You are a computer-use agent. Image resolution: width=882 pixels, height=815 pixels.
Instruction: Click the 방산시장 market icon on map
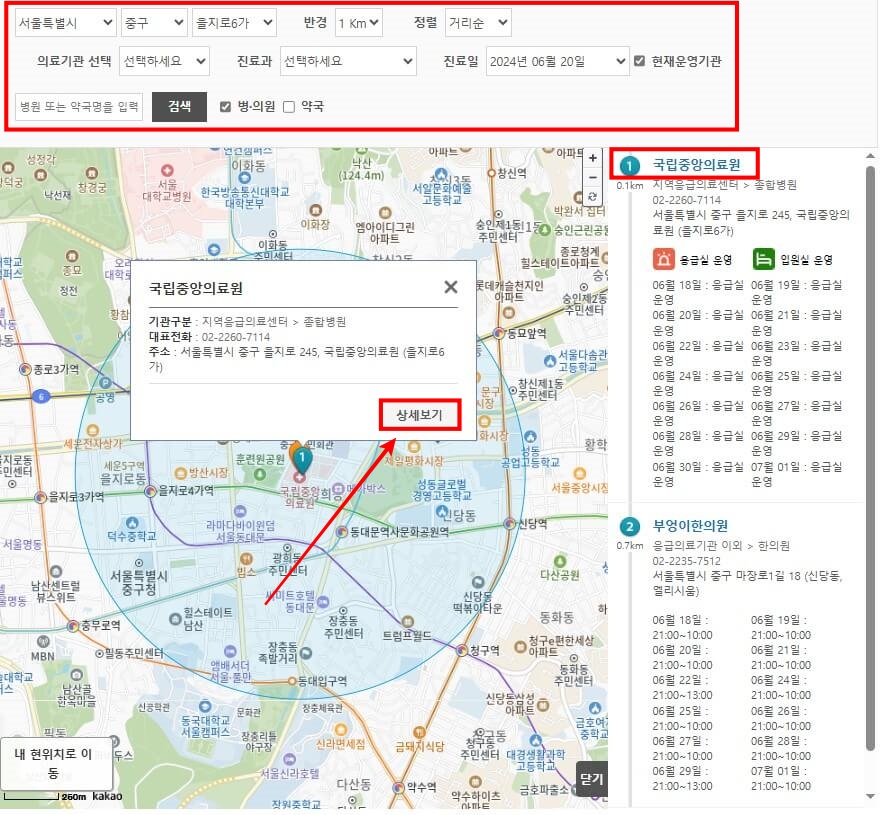tap(181, 473)
